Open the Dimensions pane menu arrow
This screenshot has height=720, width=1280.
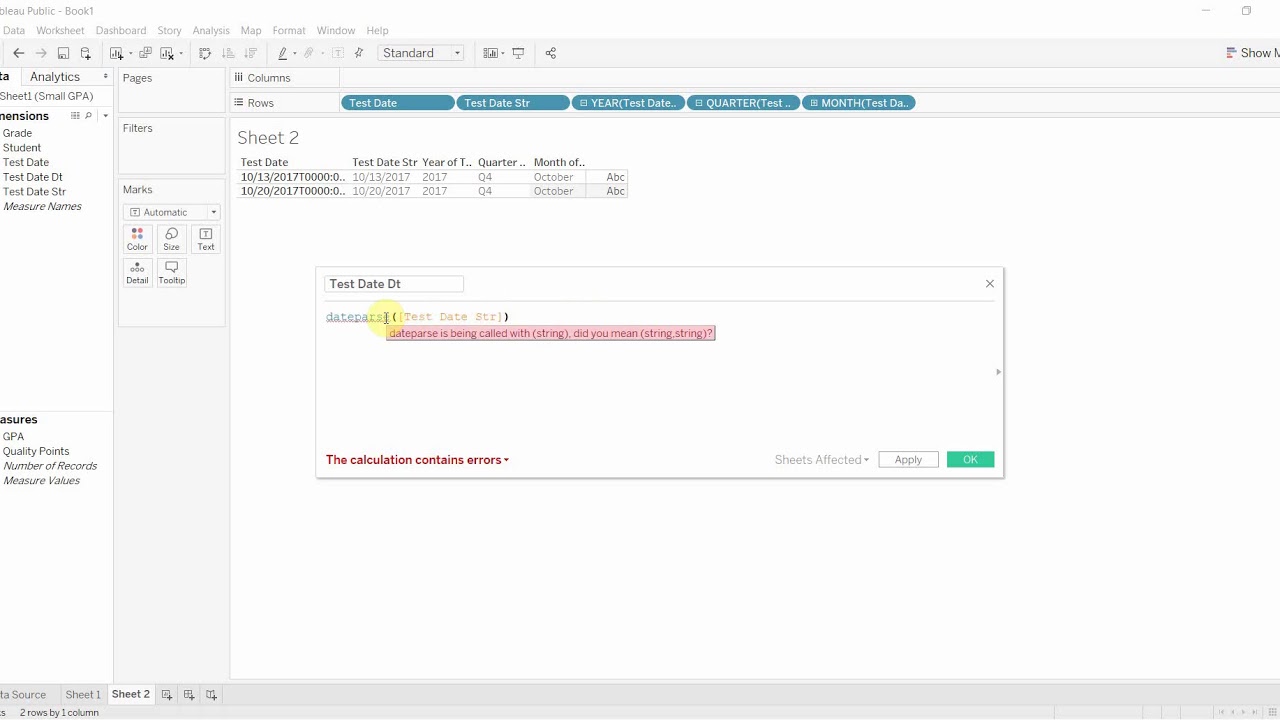point(106,116)
